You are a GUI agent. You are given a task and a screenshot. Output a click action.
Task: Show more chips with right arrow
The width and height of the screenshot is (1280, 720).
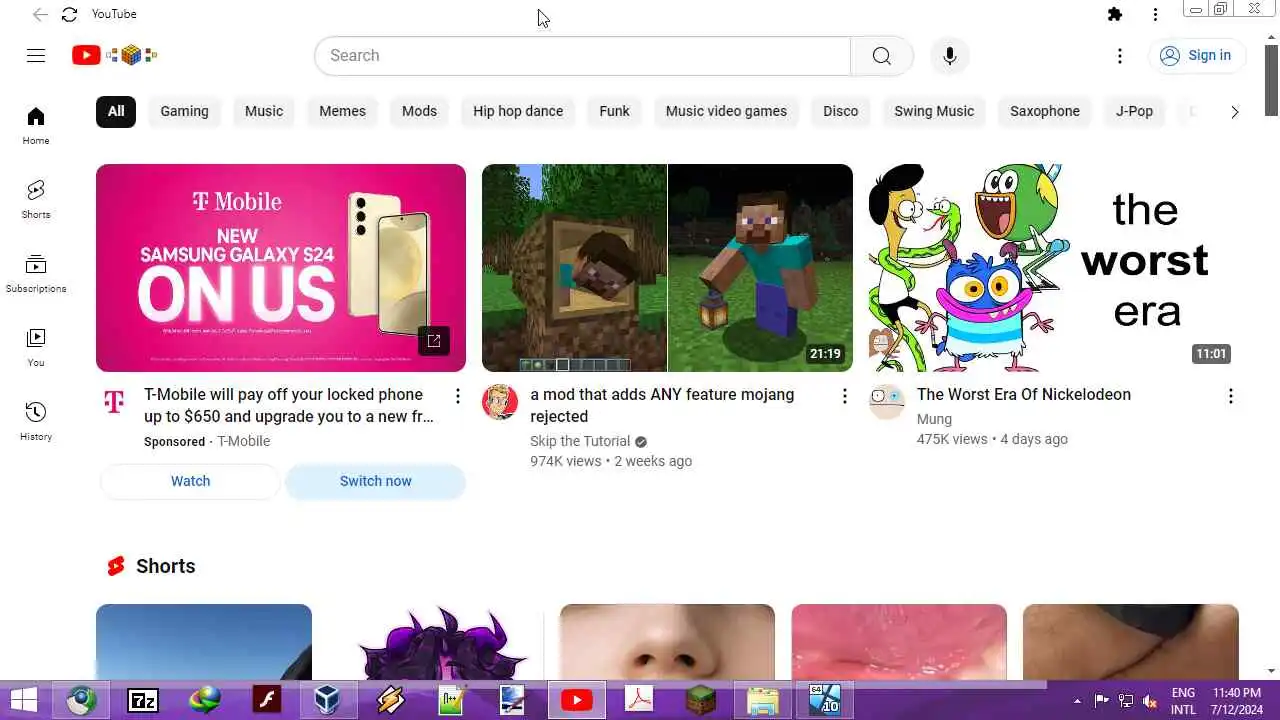pos(1234,111)
